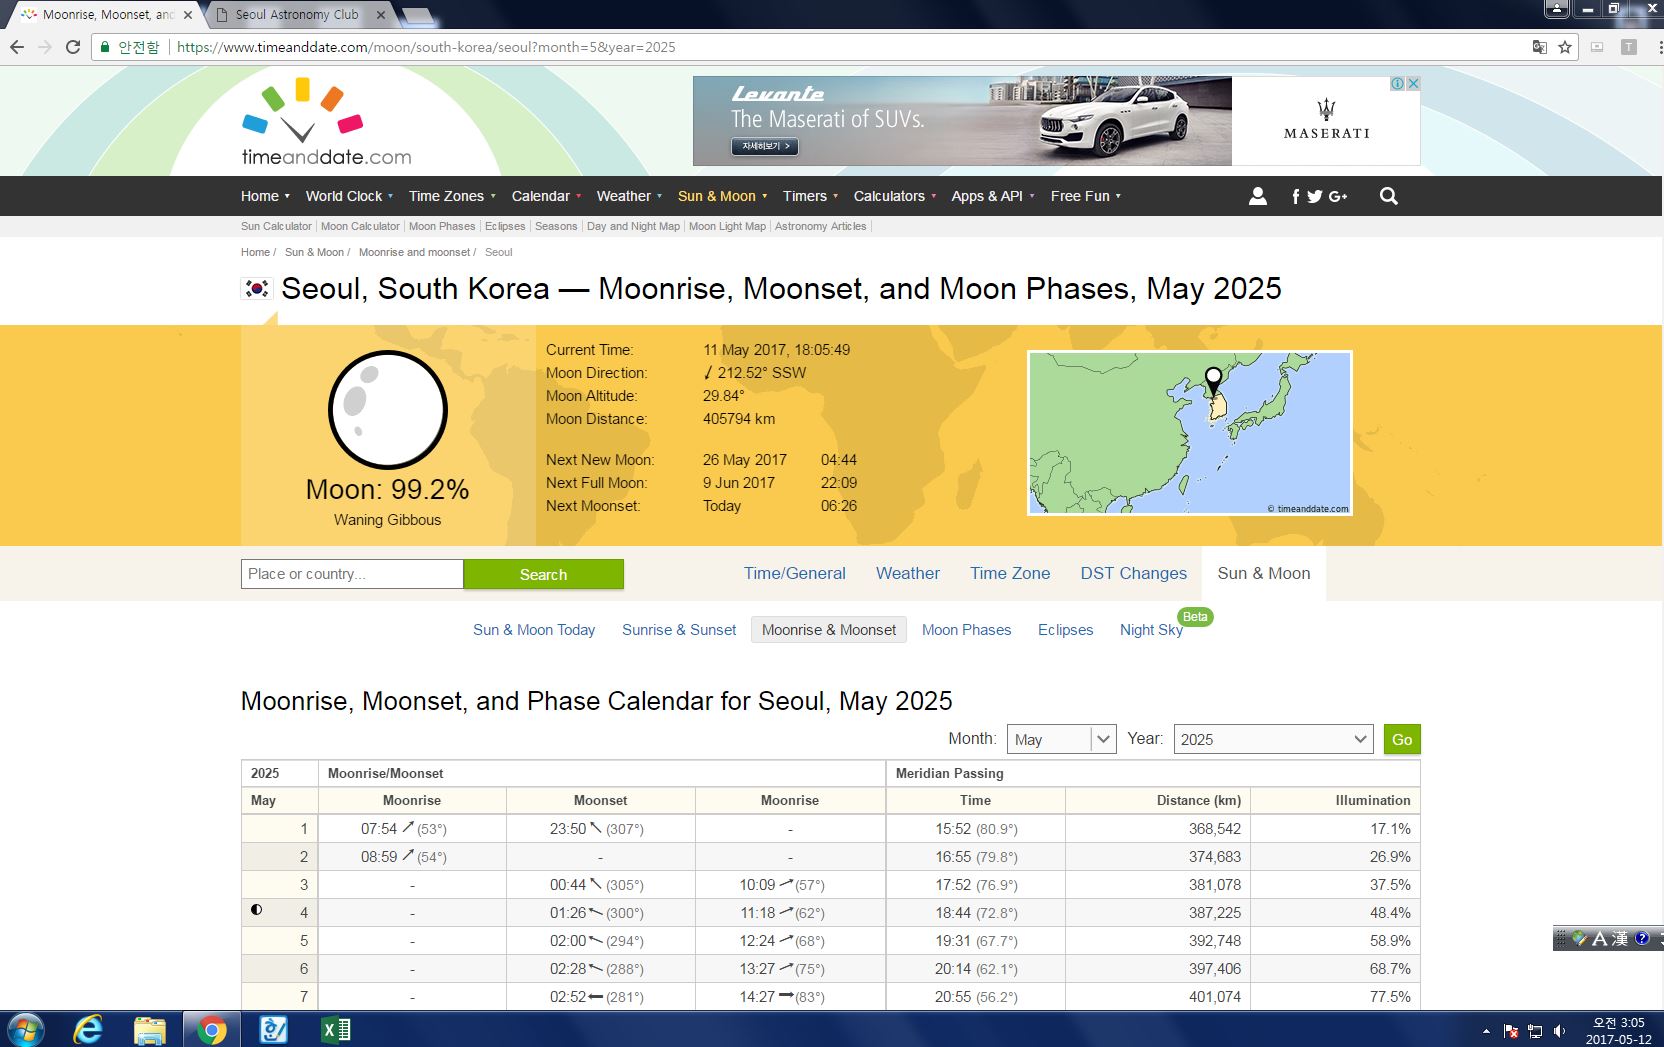
Task: Open timeanddate Google Plus icon
Action: click(x=1338, y=197)
